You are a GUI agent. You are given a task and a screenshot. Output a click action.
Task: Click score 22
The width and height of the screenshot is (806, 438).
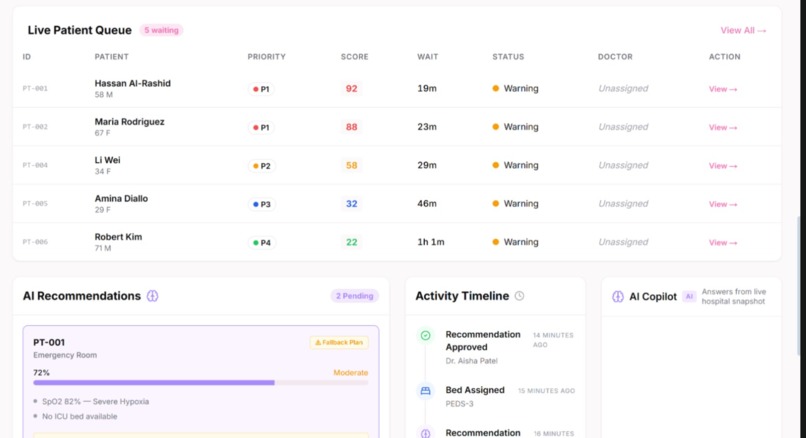click(x=352, y=242)
